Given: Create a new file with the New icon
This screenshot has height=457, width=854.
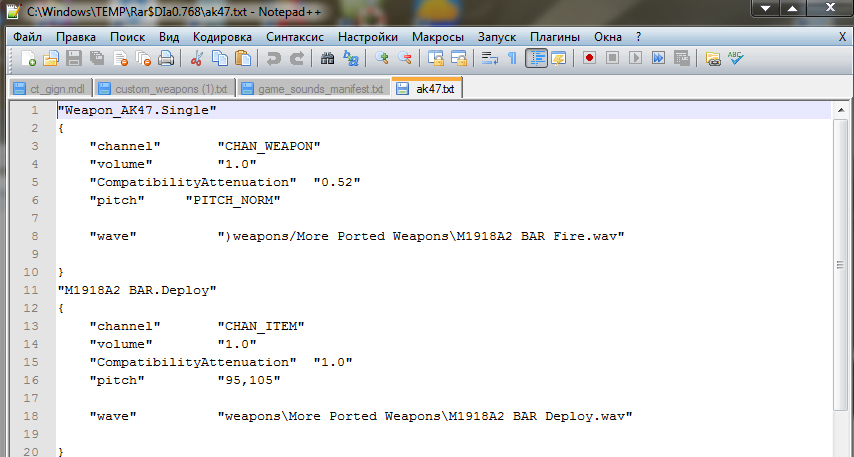Looking at the screenshot, I should pos(28,58).
